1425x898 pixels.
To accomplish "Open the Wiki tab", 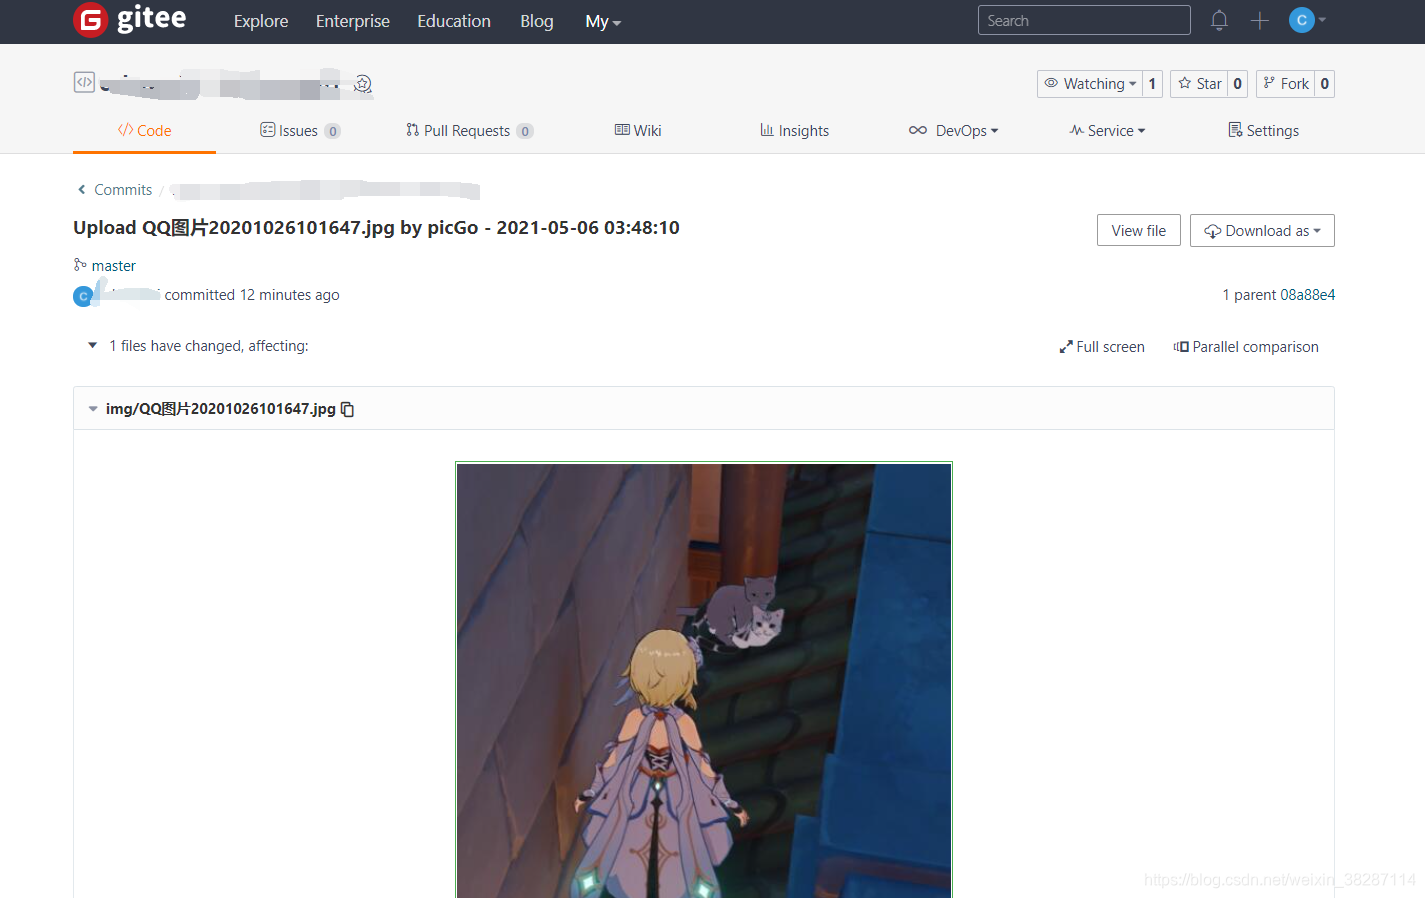I will [x=638, y=130].
